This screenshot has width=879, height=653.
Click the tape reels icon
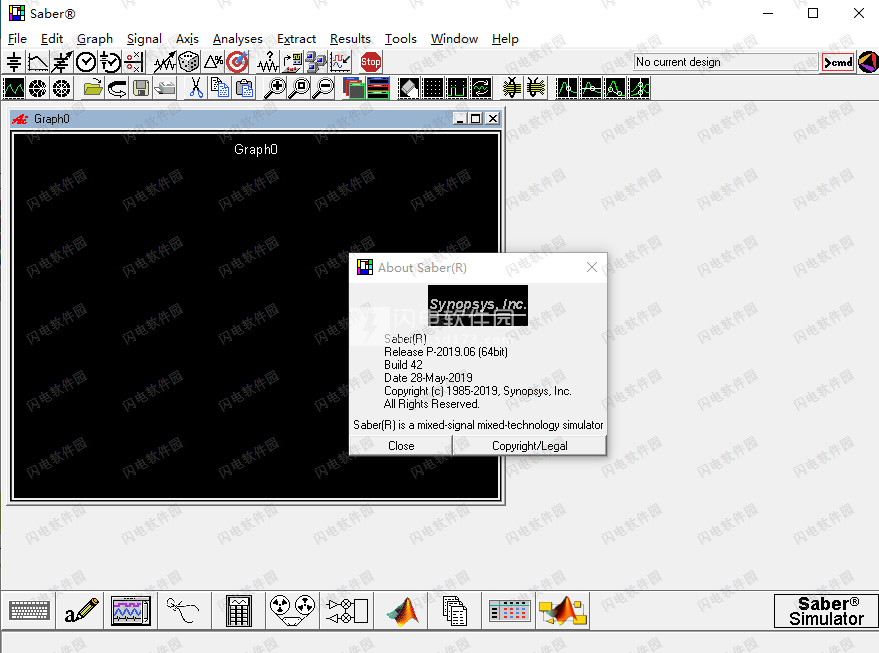292,610
